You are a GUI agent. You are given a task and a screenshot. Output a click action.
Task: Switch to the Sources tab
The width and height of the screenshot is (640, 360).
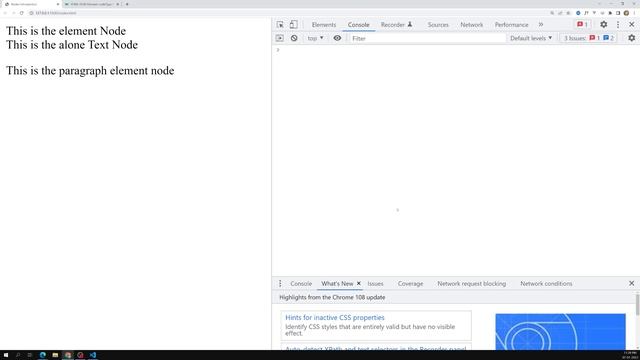pos(438,24)
